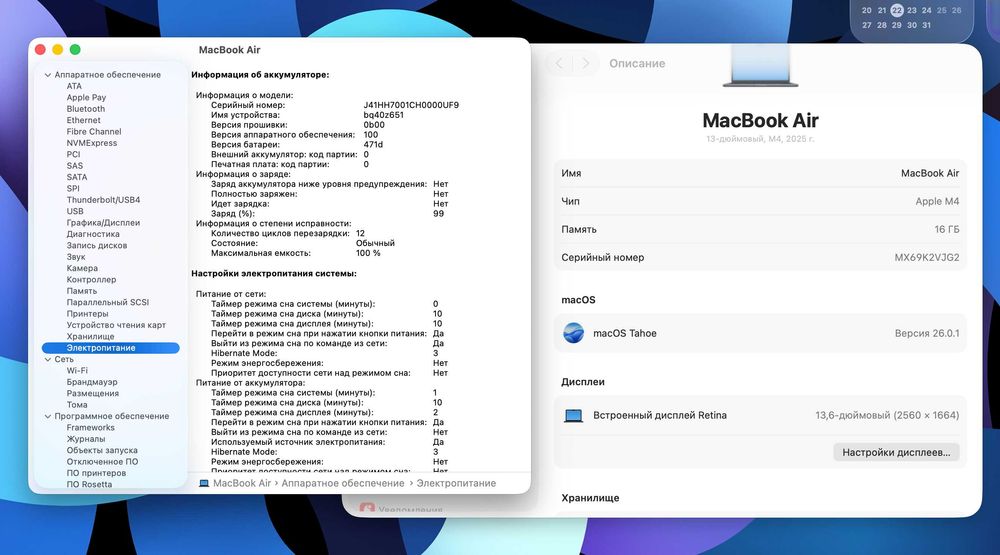Open Fibre Channel entry

coord(94,131)
